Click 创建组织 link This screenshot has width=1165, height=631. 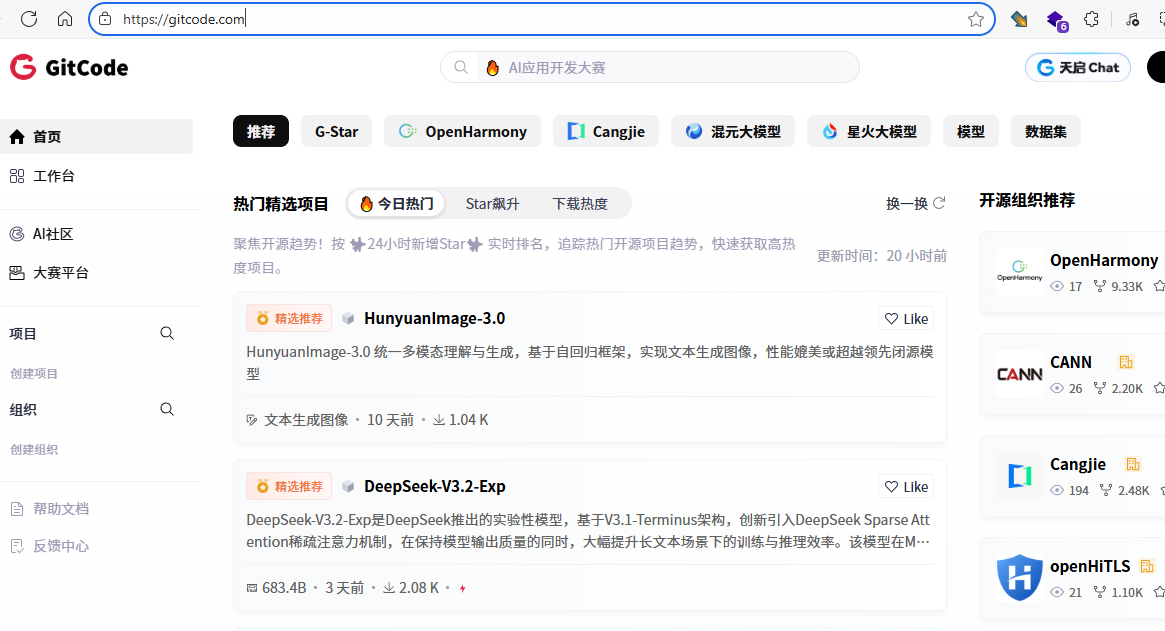[34, 450]
